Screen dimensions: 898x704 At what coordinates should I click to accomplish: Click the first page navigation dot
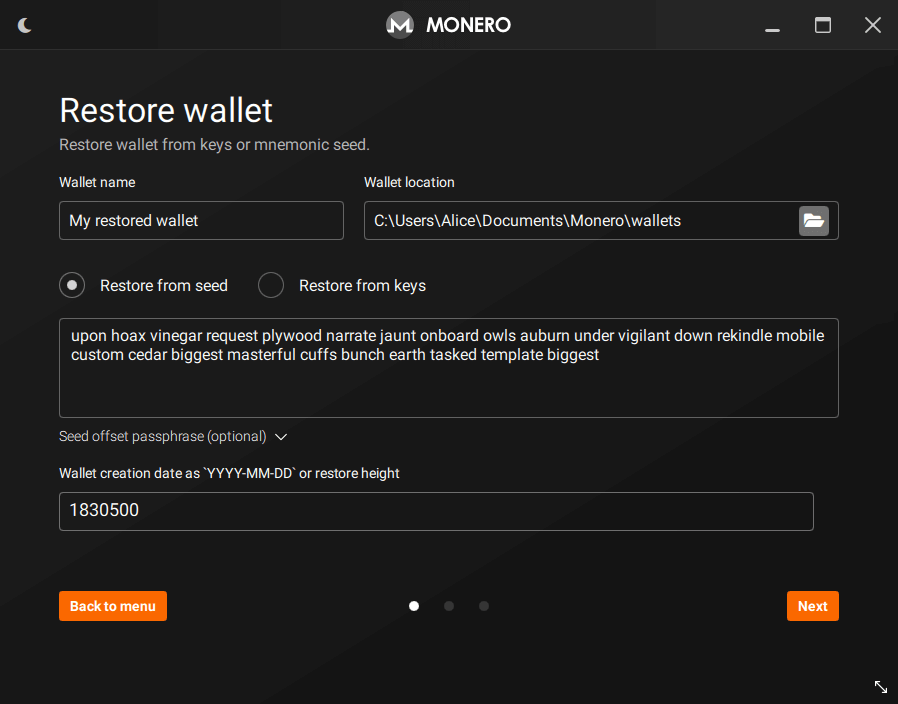tap(413, 606)
